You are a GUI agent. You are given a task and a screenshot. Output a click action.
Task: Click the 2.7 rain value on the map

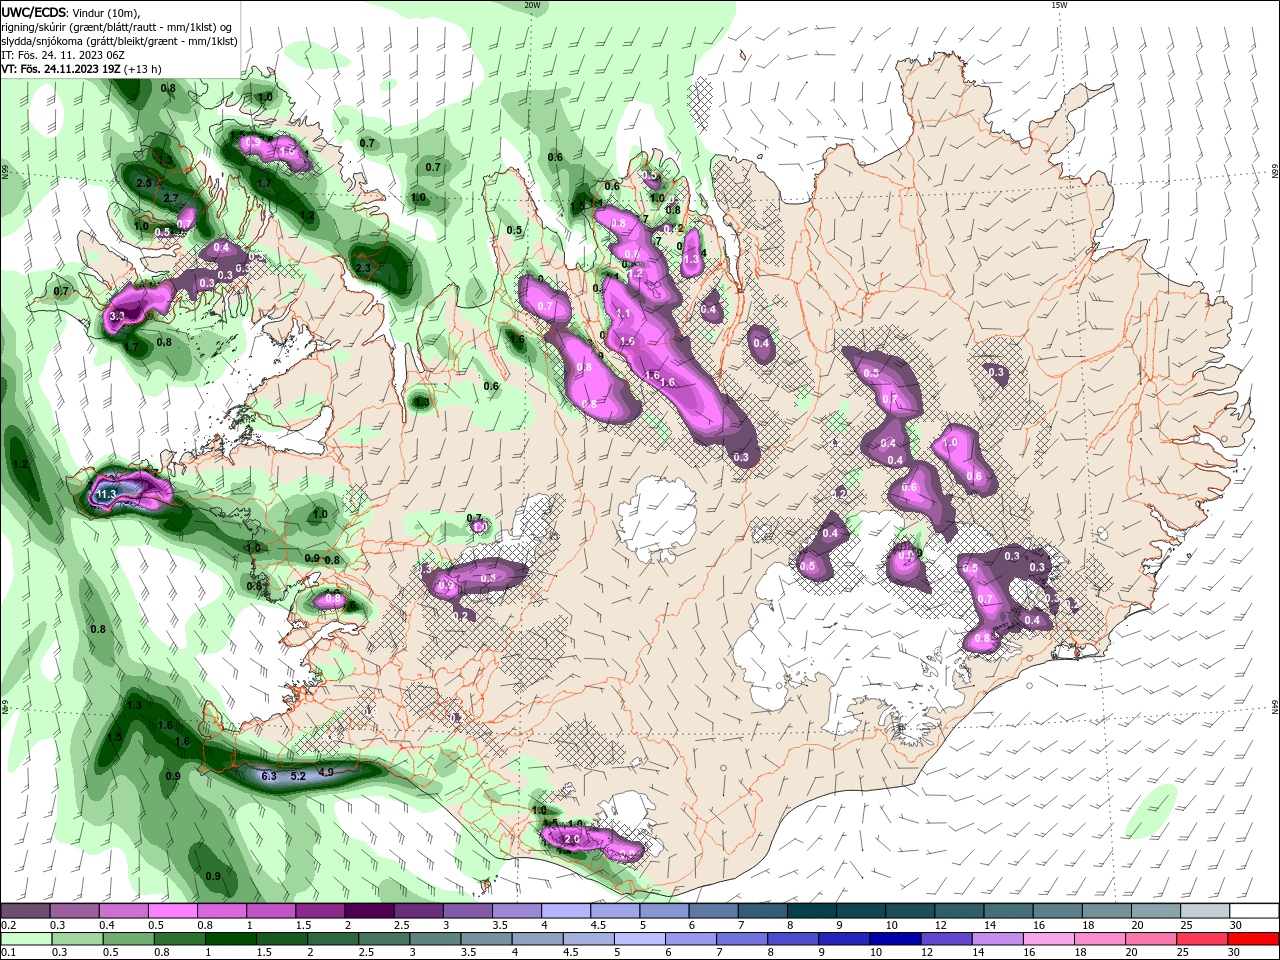pos(171,199)
